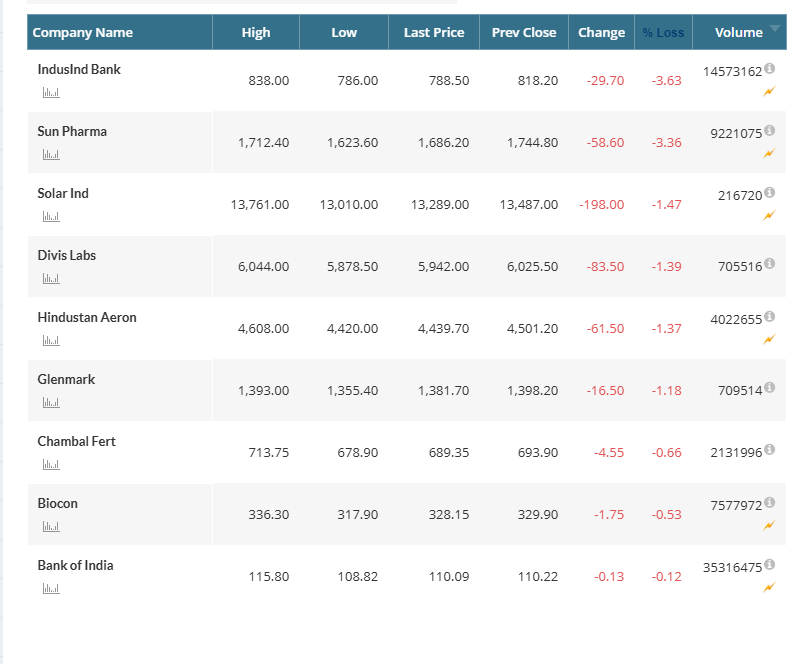Select IndusInd Bank percent loss -3.63
Viewport: 797px width, 664px height.
coord(666,81)
